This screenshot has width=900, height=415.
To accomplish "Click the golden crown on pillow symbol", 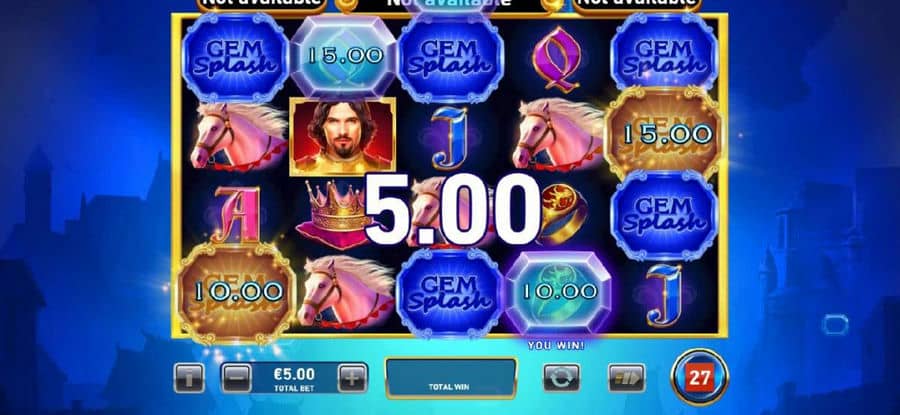I will (335, 215).
